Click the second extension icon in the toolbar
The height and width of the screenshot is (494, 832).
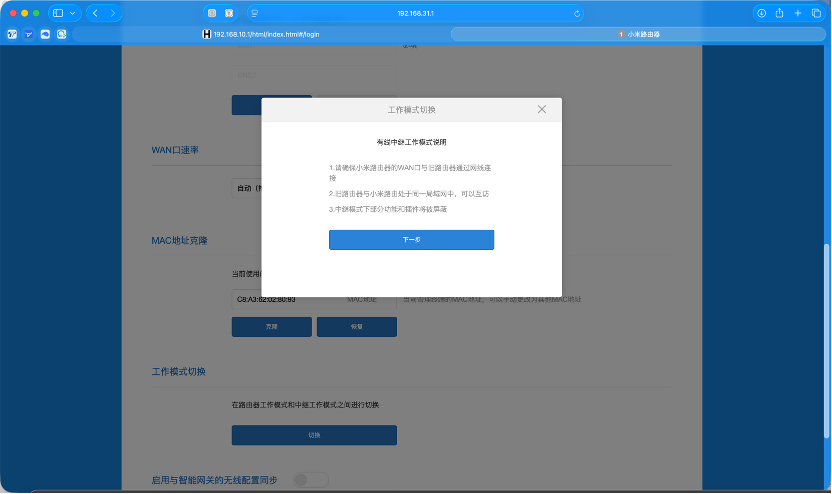pos(229,13)
